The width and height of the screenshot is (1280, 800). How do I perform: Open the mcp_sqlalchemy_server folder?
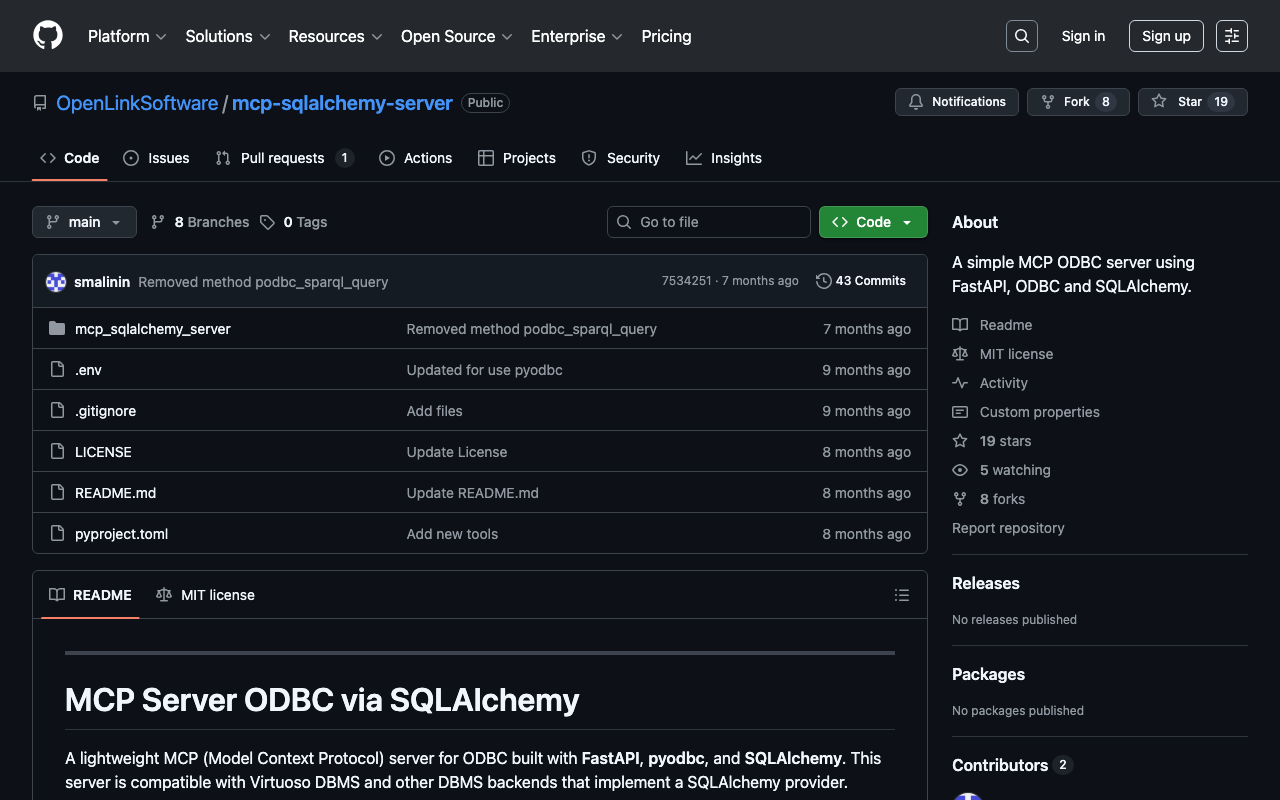tap(152, 329)
